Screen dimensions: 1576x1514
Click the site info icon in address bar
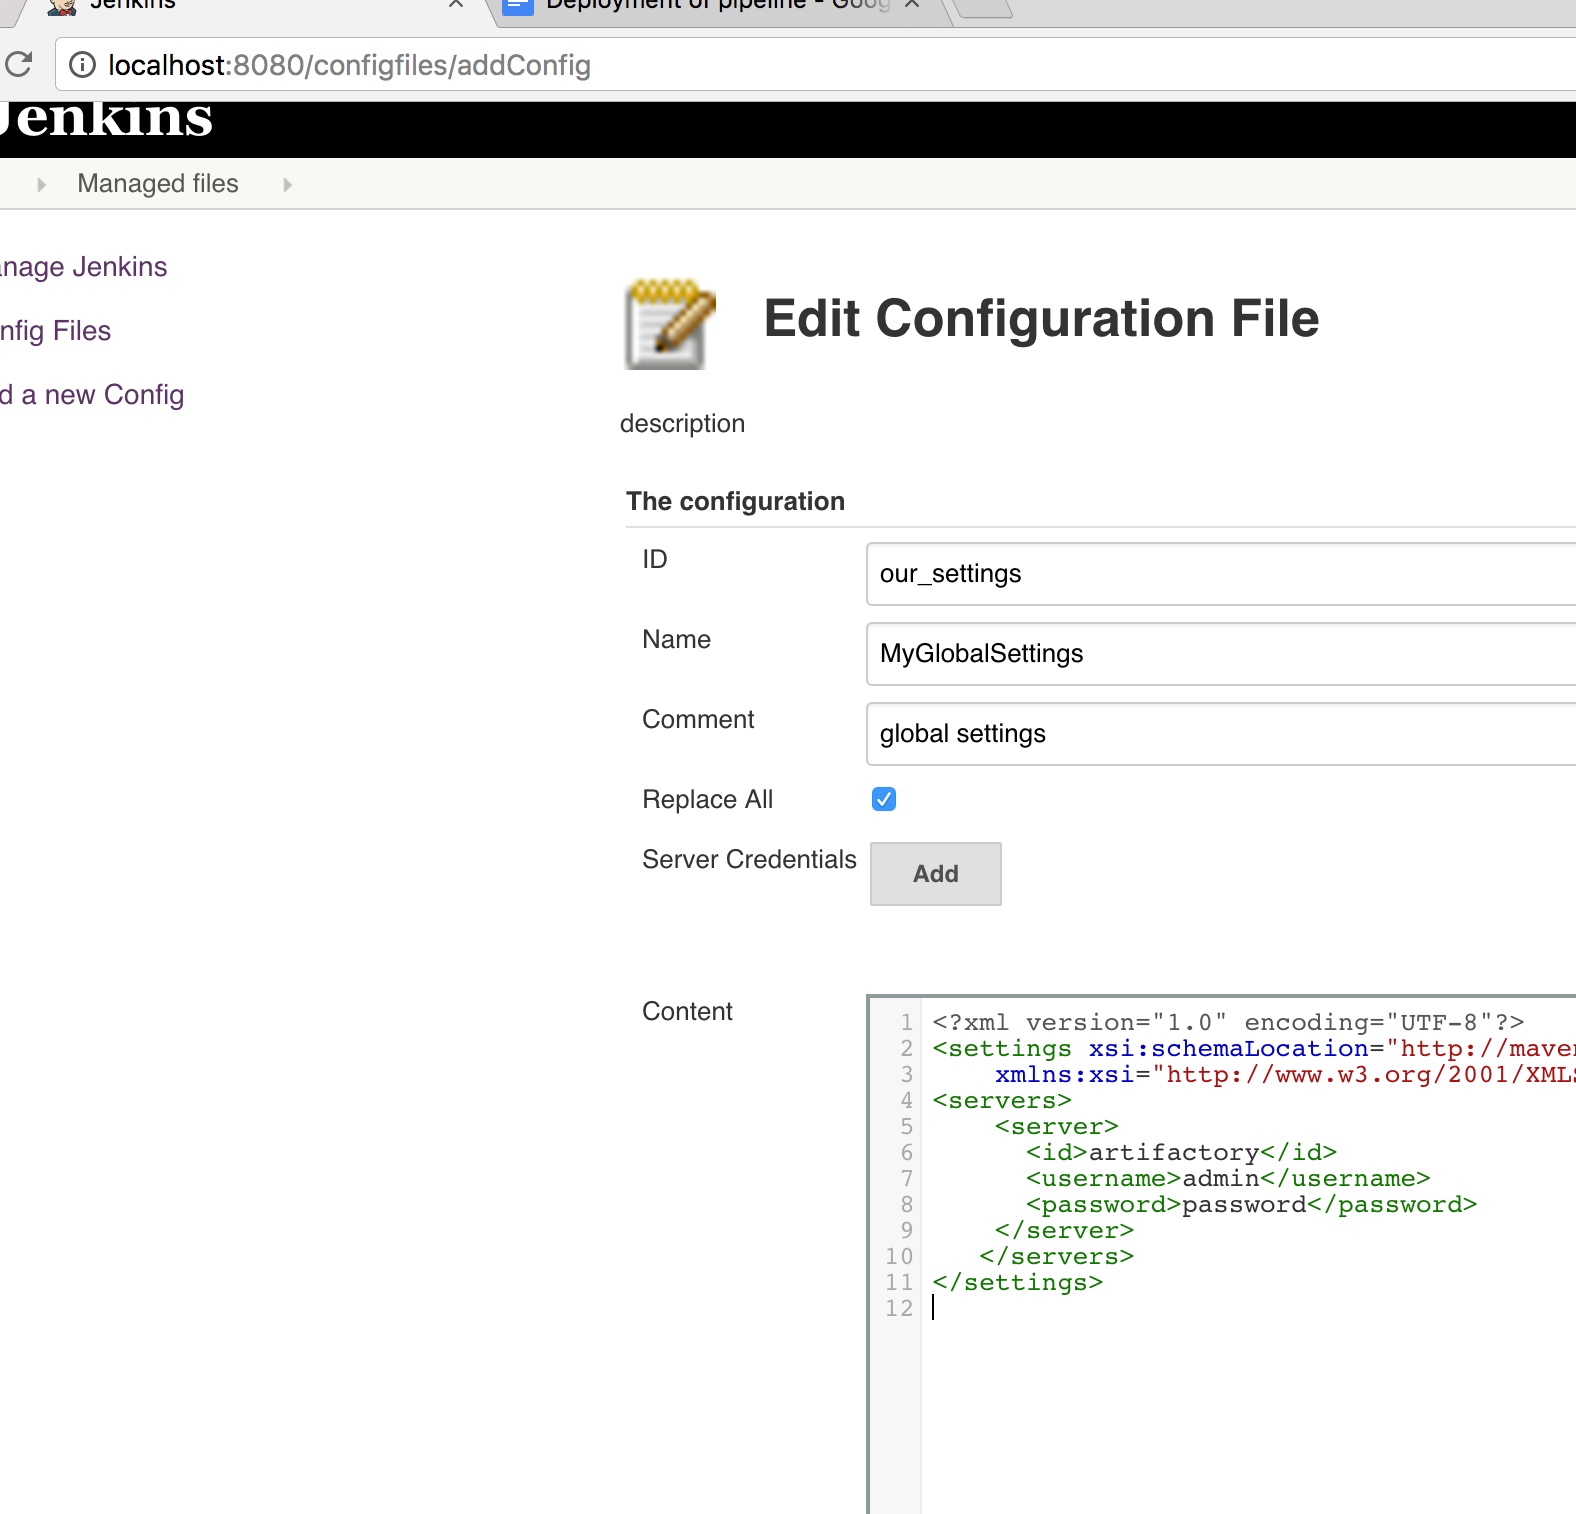point(82,65)
